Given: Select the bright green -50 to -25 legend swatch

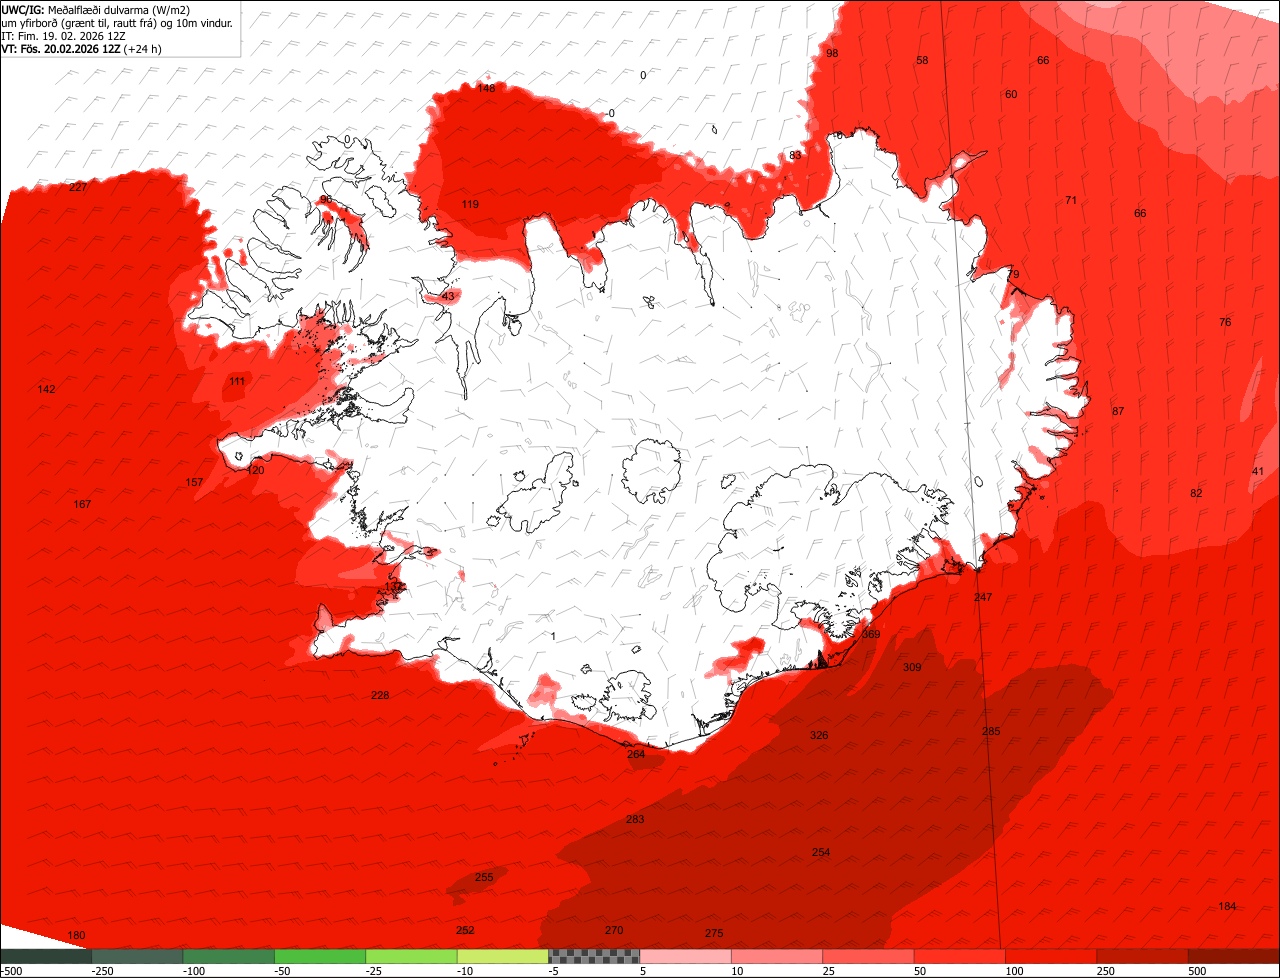Looking at the screenshot, I should [x=320, y=956].
